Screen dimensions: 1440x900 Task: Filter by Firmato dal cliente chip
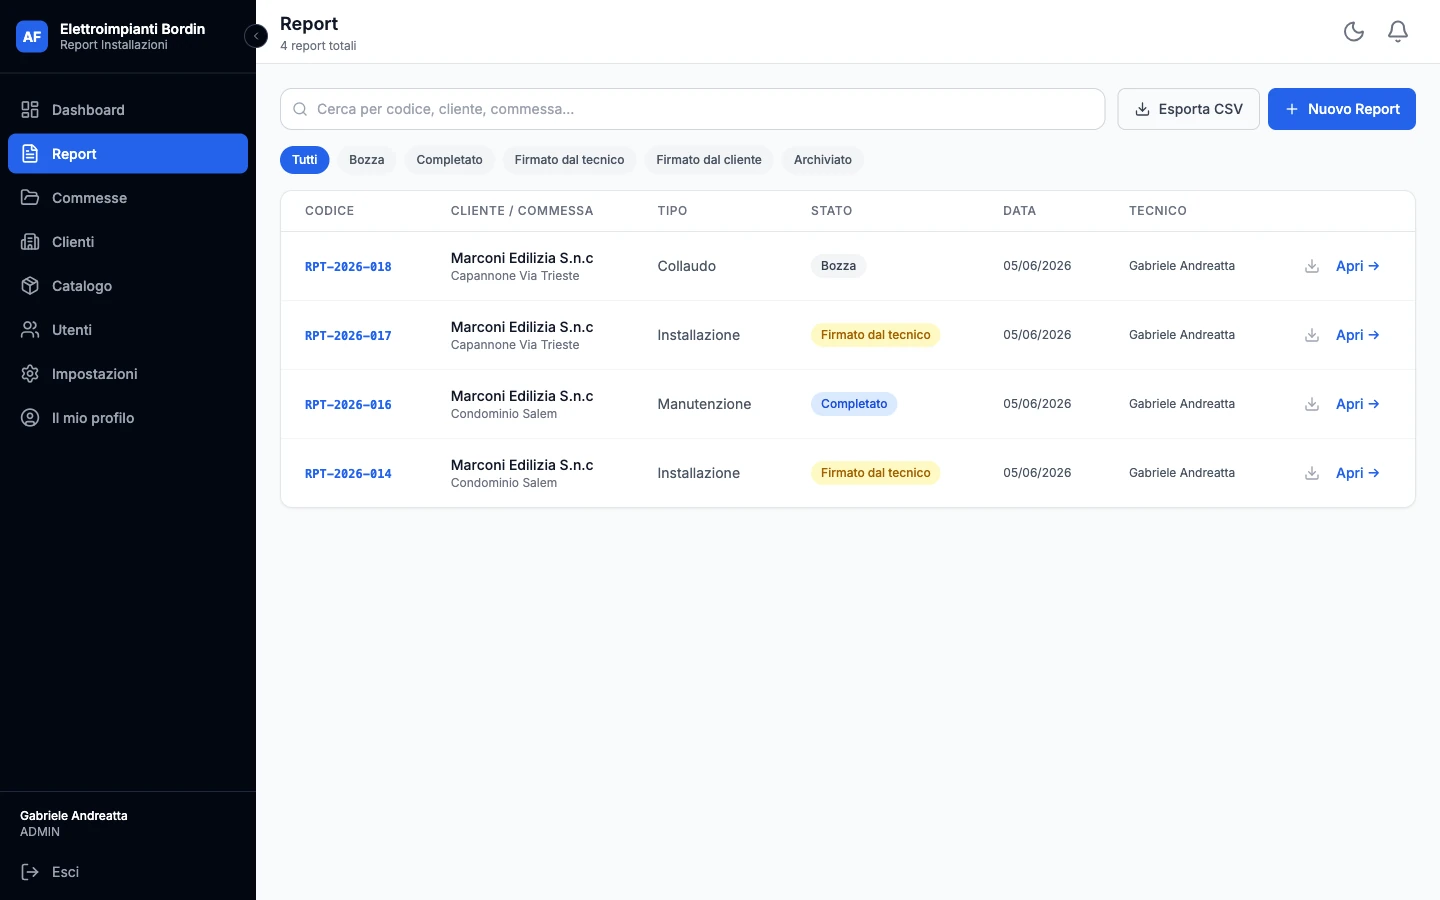[x=709, y=160]
